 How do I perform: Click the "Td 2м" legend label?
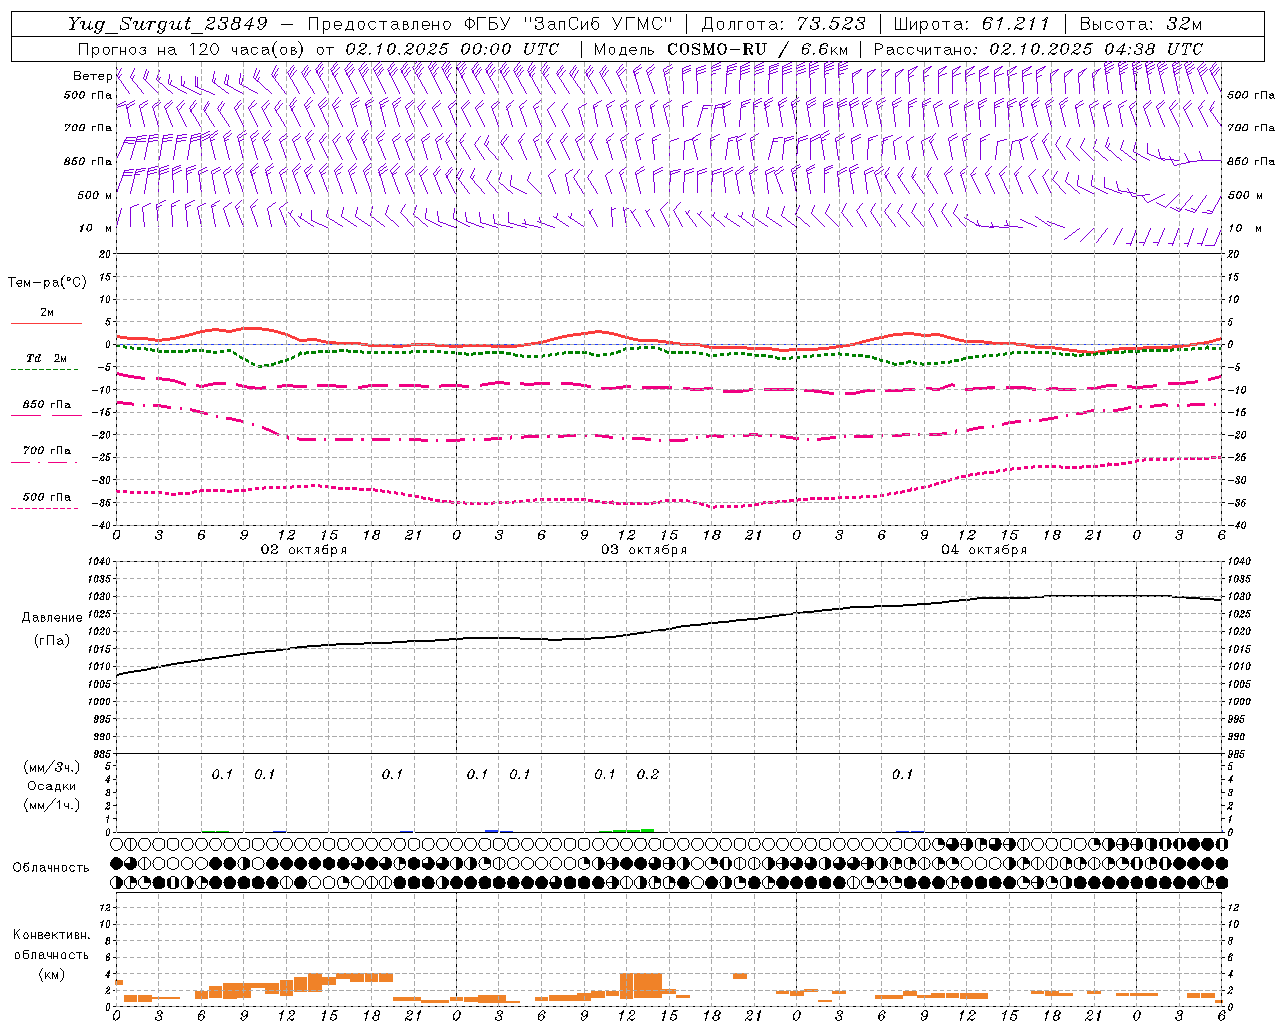[47, 358]
